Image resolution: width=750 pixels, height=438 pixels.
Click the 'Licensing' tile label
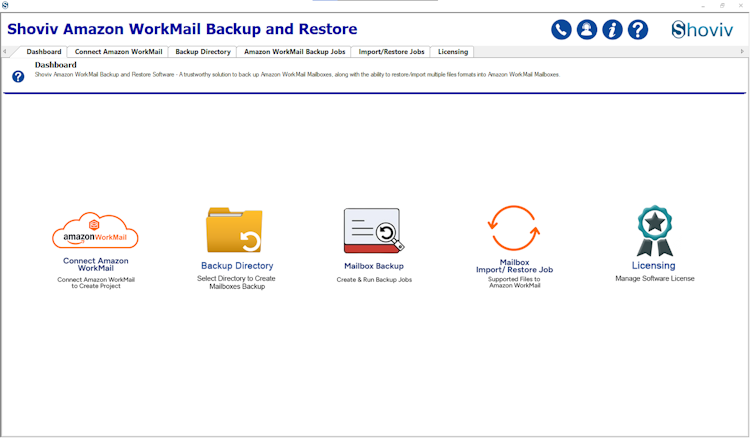(x=653, y=265)
